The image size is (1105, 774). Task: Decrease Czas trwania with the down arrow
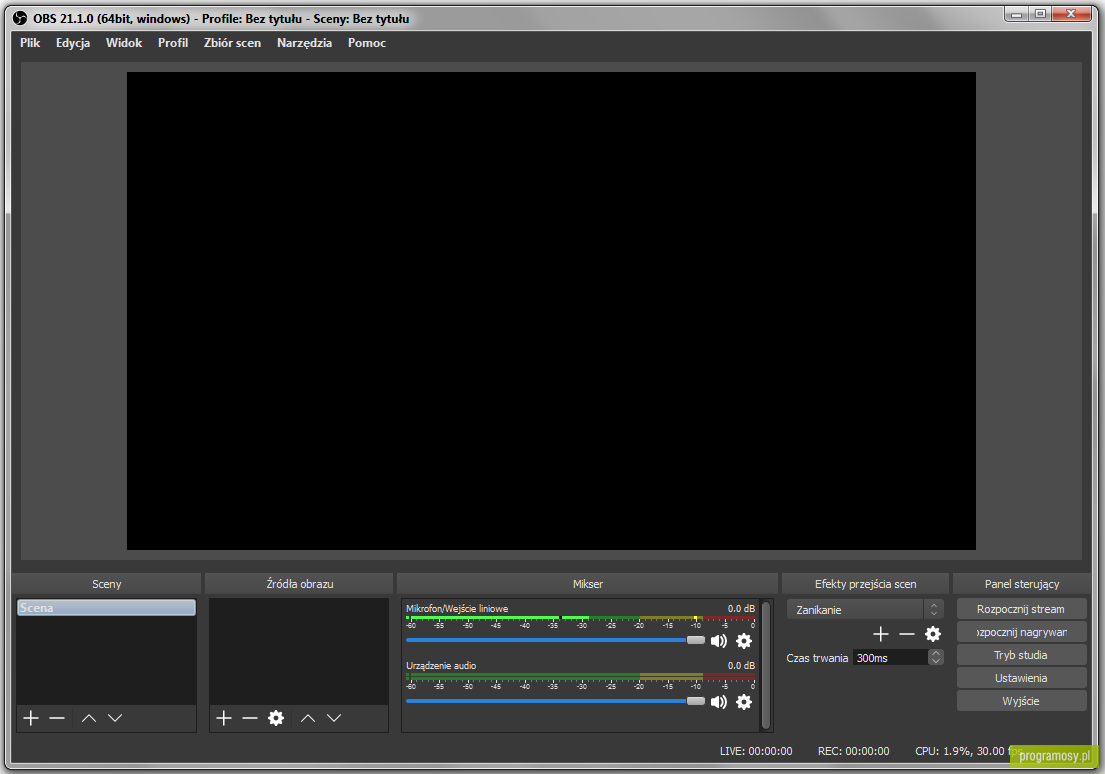pyautogui.click(x=936, y=661)
